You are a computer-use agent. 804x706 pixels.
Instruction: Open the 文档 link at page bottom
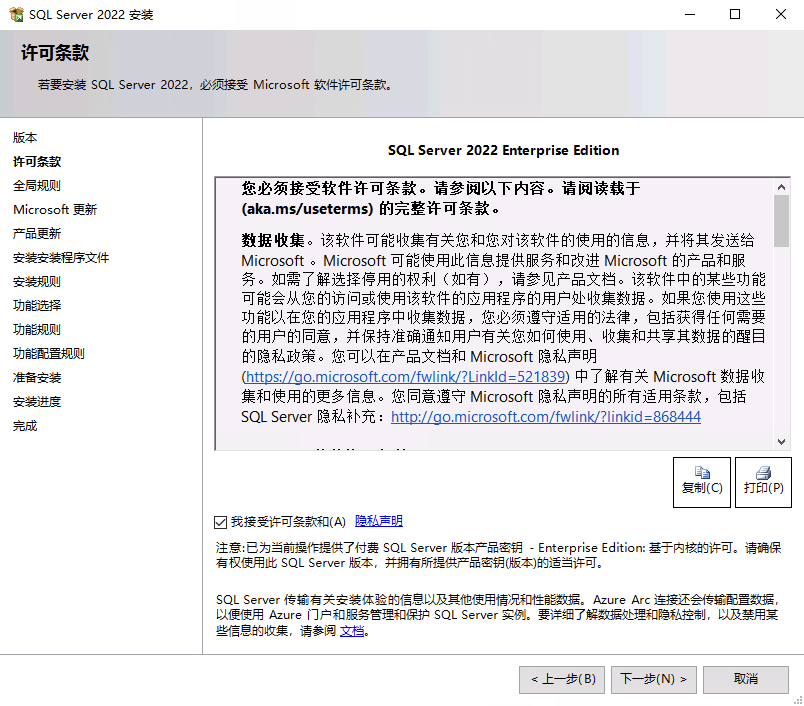352,631
